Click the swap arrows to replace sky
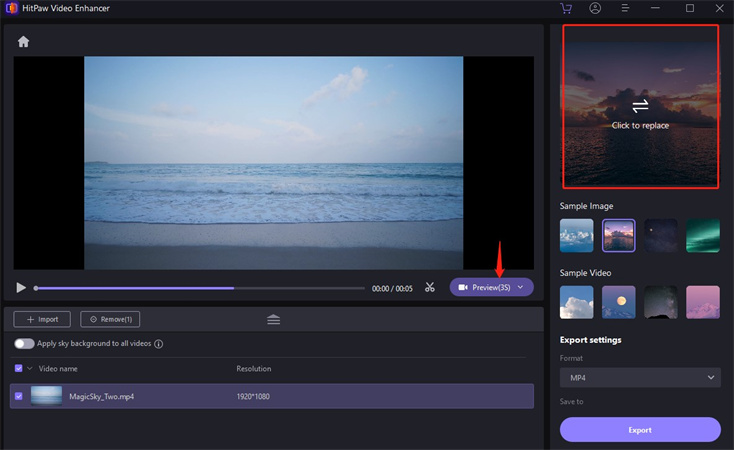The image size is (734, 450). tap(640, 105)
